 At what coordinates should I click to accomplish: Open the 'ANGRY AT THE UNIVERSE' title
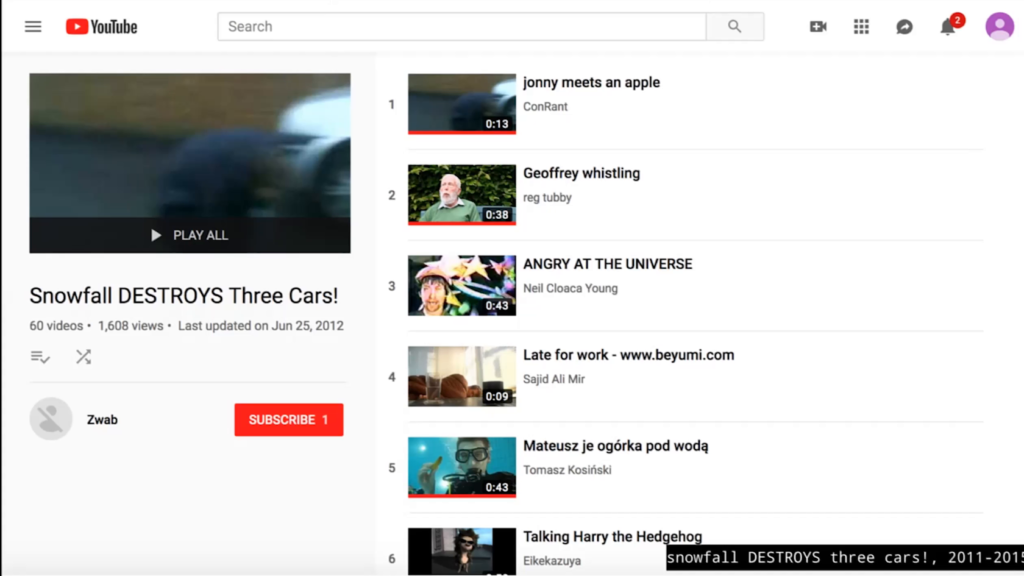point(607,264)
